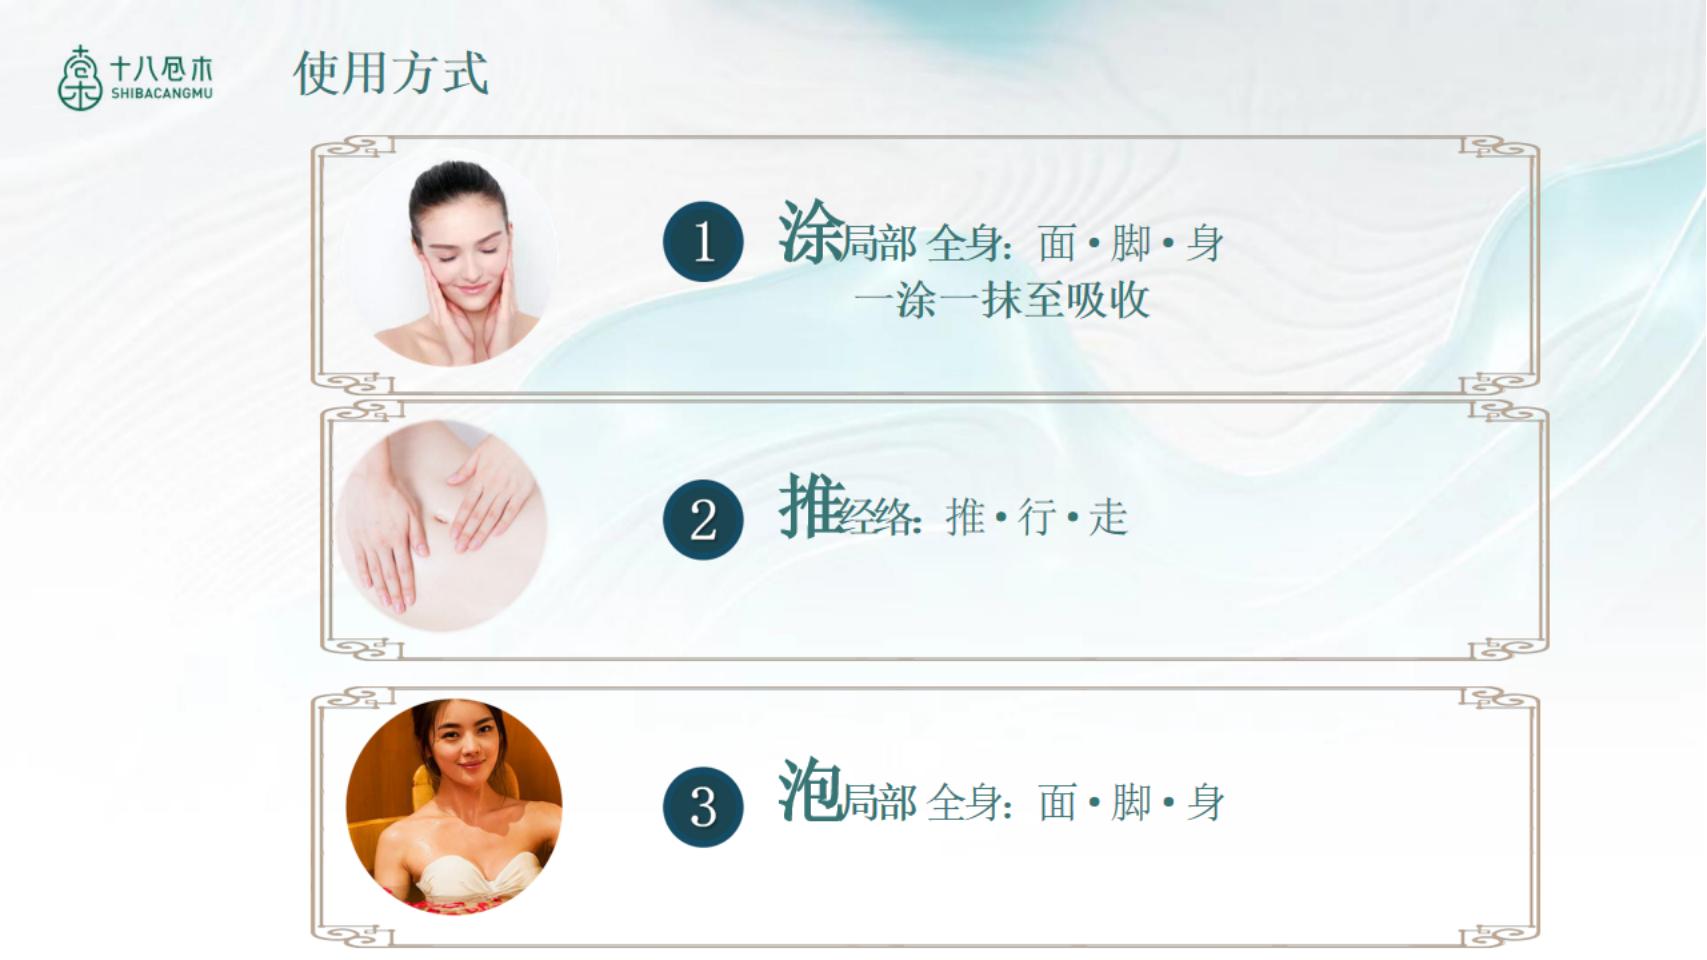Click the number 2 circle badge
Image resolution: width=1707 pixels, height=960 pixels.
point(703,519)
